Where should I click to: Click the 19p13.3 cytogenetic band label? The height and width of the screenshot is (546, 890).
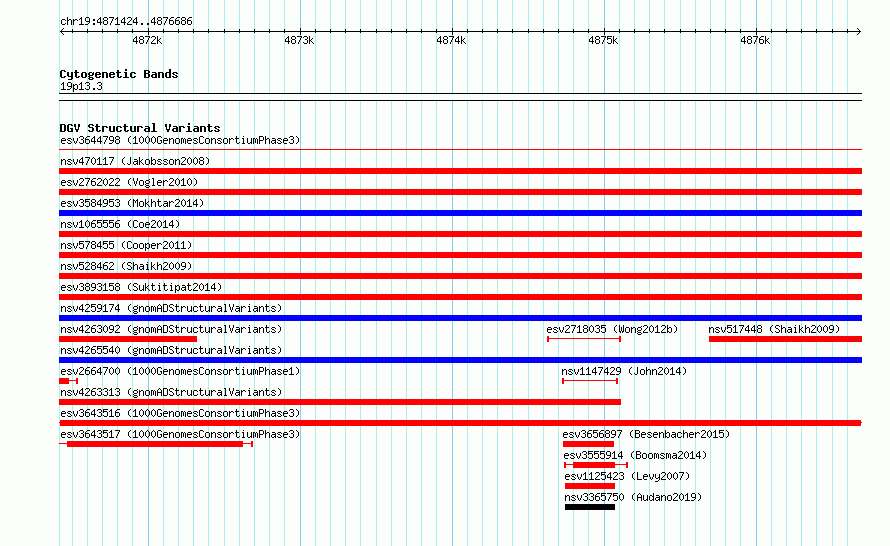81,86
